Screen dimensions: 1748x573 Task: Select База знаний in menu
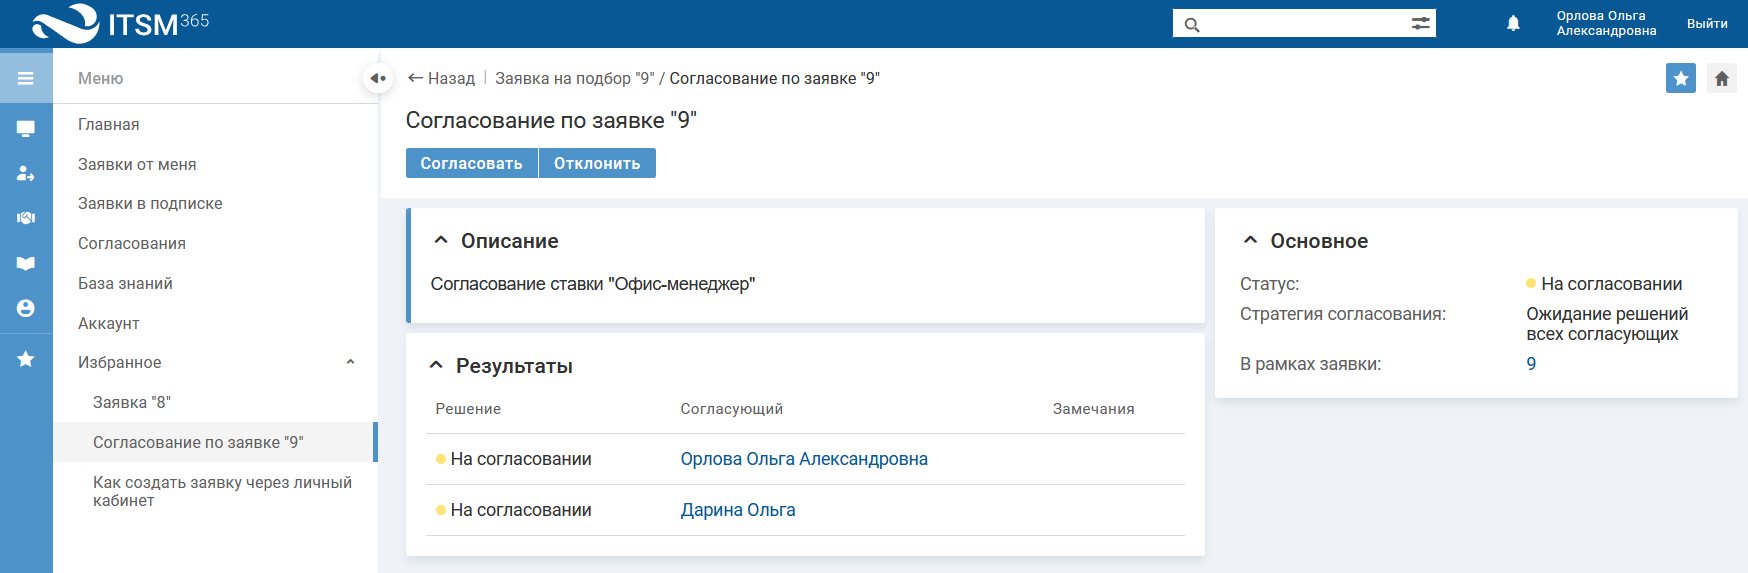coord(125,284)
